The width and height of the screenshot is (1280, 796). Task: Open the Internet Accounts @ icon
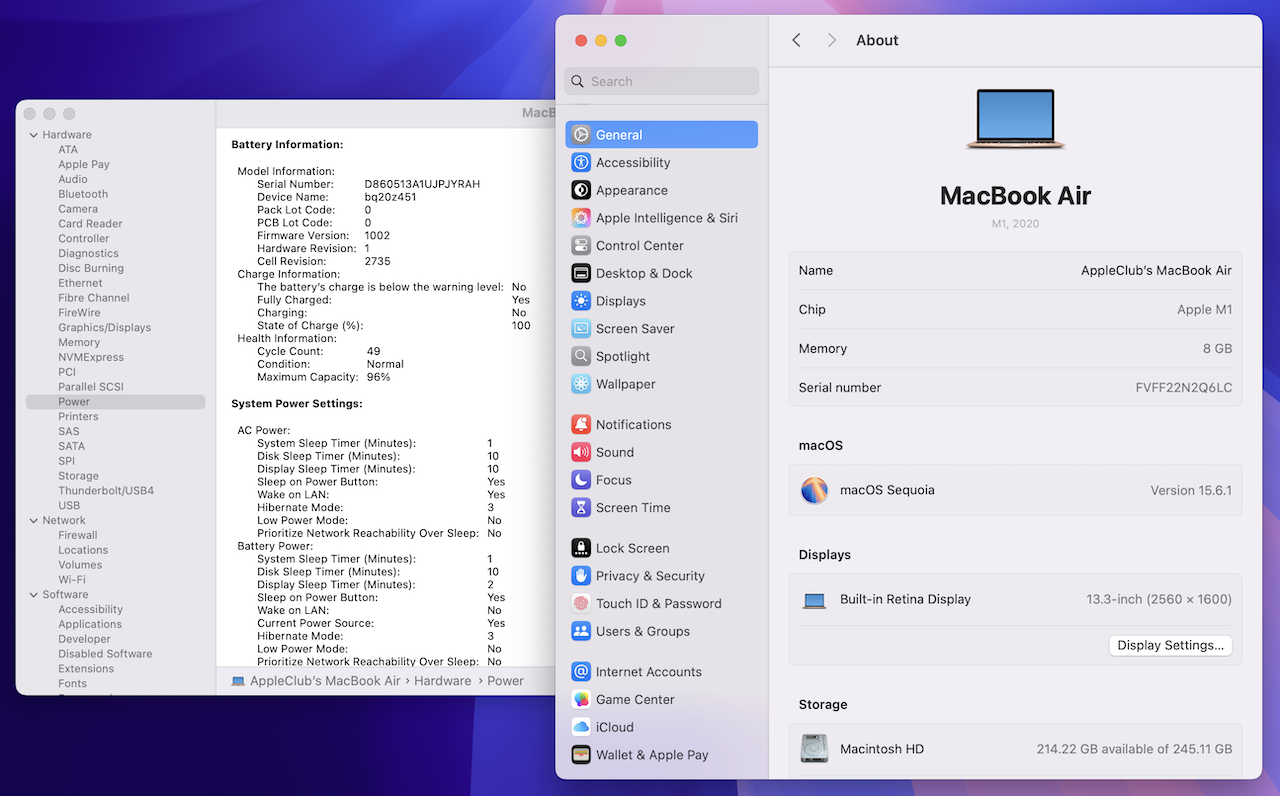[581, 672]
